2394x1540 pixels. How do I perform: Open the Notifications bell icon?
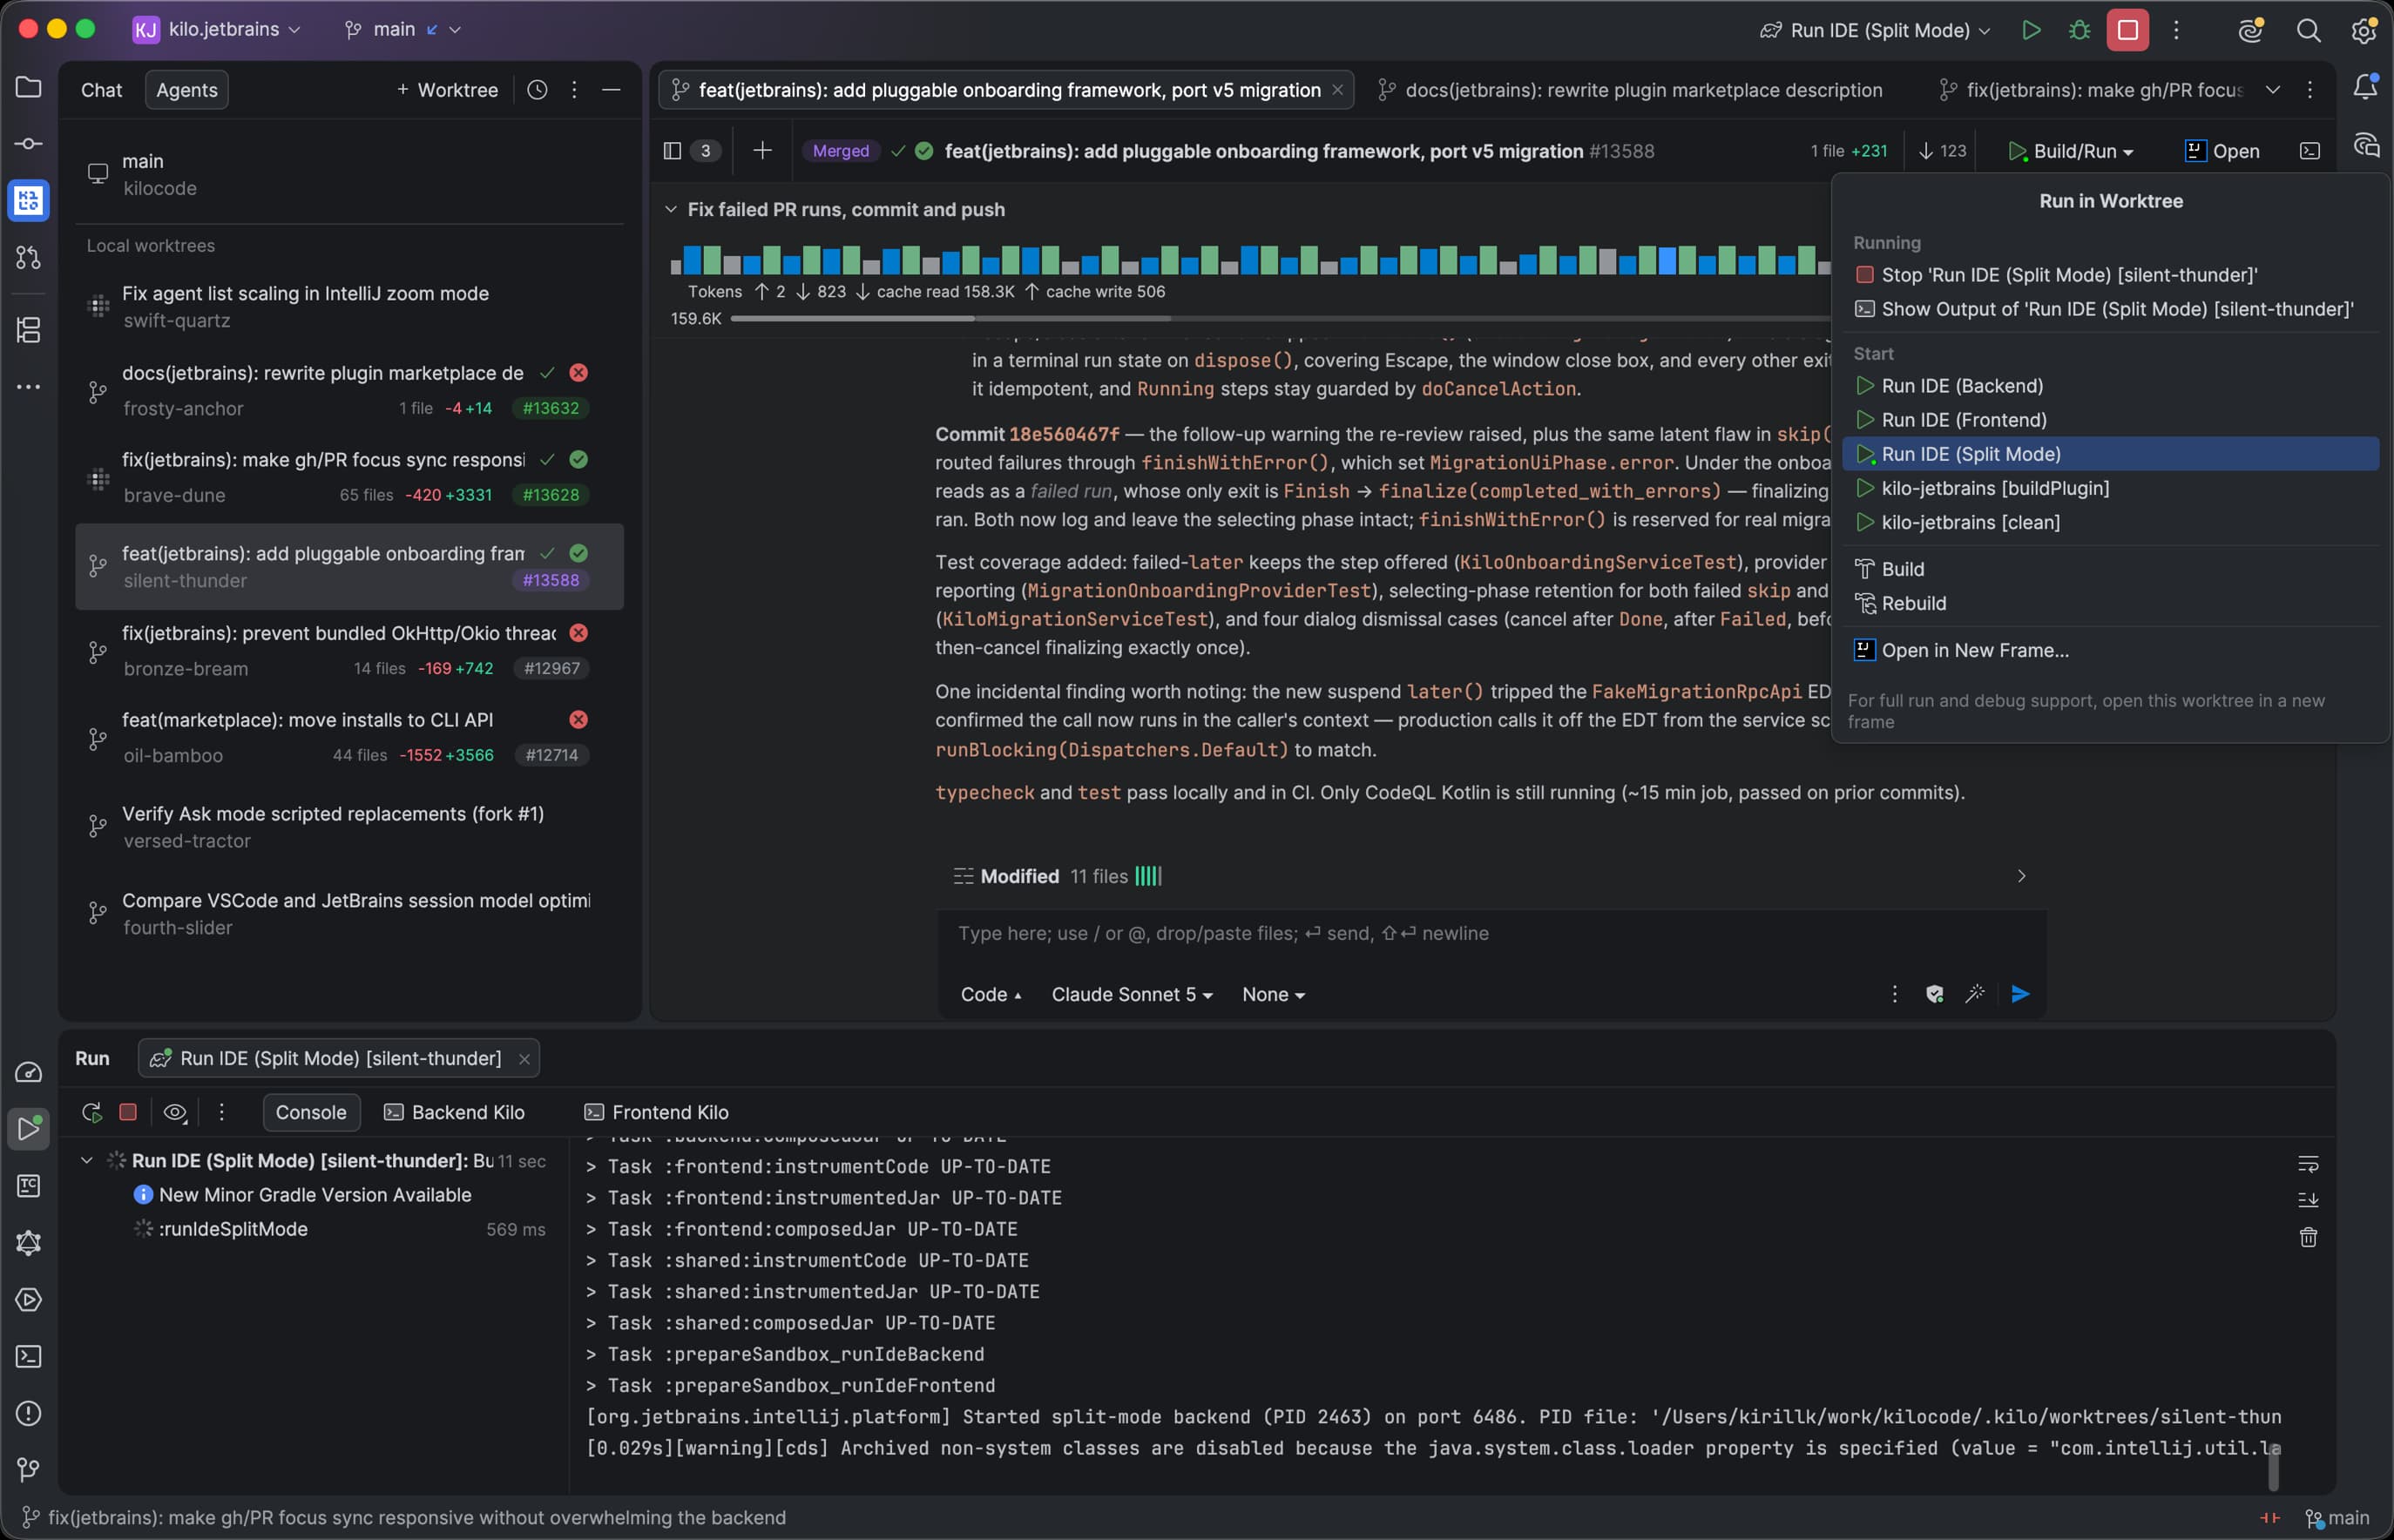pyautogui.click(x=2365, y=87)
